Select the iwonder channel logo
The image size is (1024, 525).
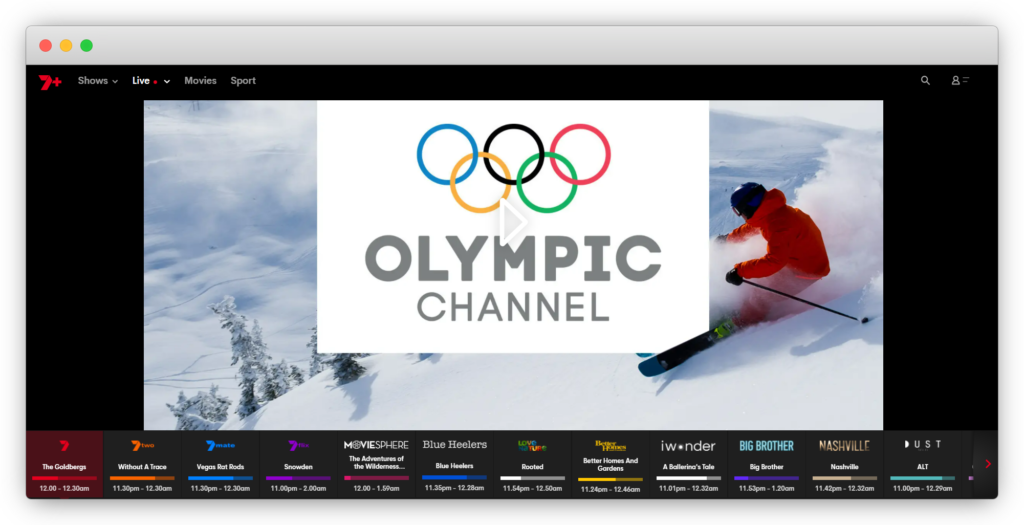688,446
